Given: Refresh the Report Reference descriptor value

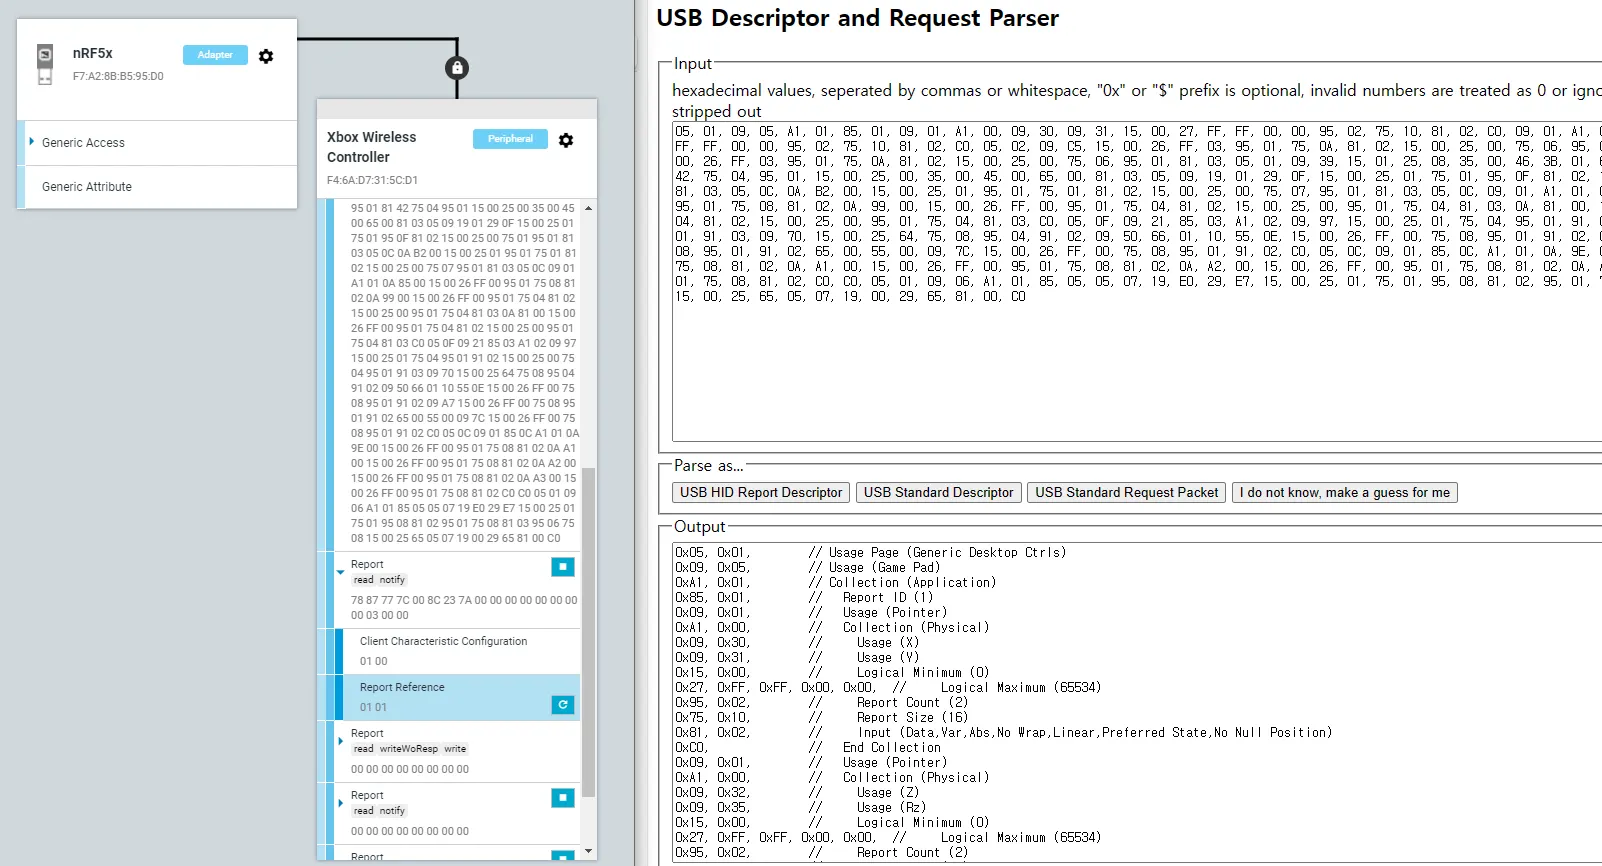Looking at the screenshot, I should click(563, 705).
